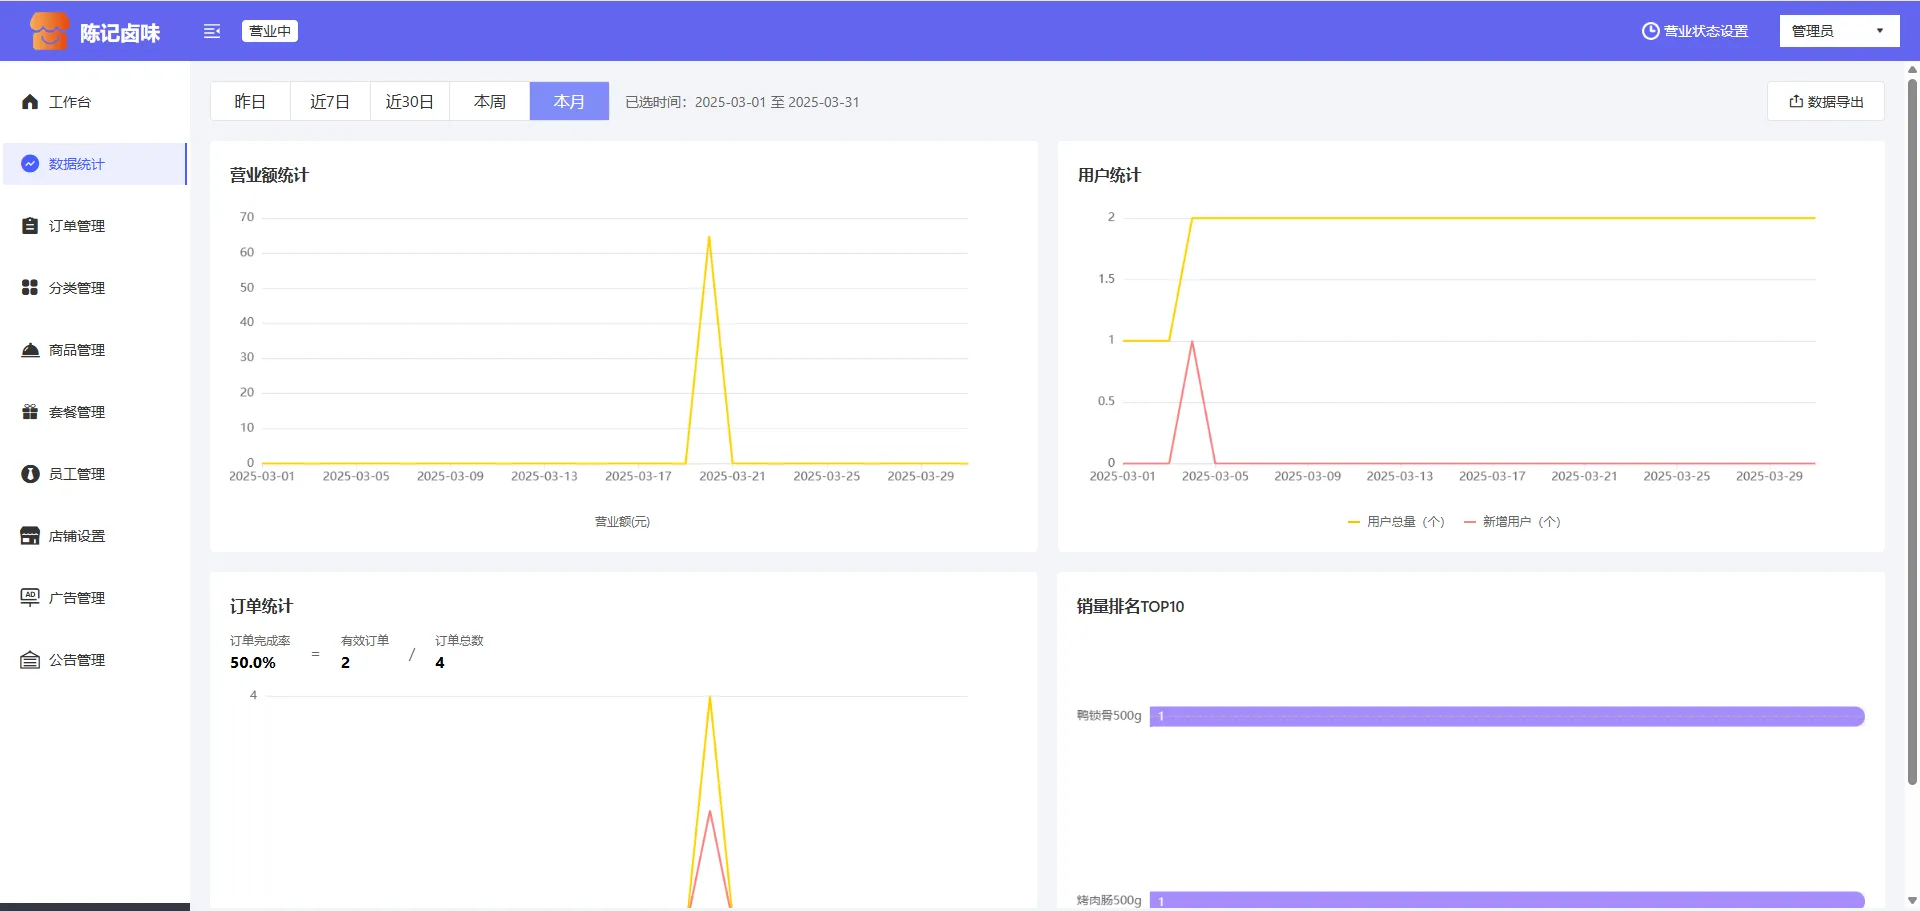Image resolution: width=1920 pixels, height=911 pixels.
Task: Click the 商品管理 dish icon
Action: (30, 350)
